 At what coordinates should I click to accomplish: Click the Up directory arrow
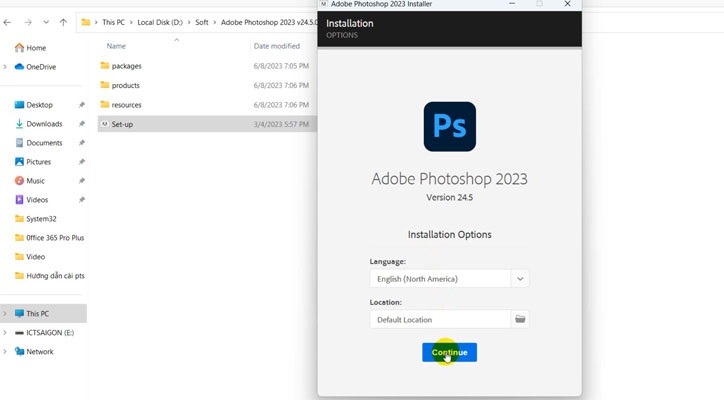[64, 22]
